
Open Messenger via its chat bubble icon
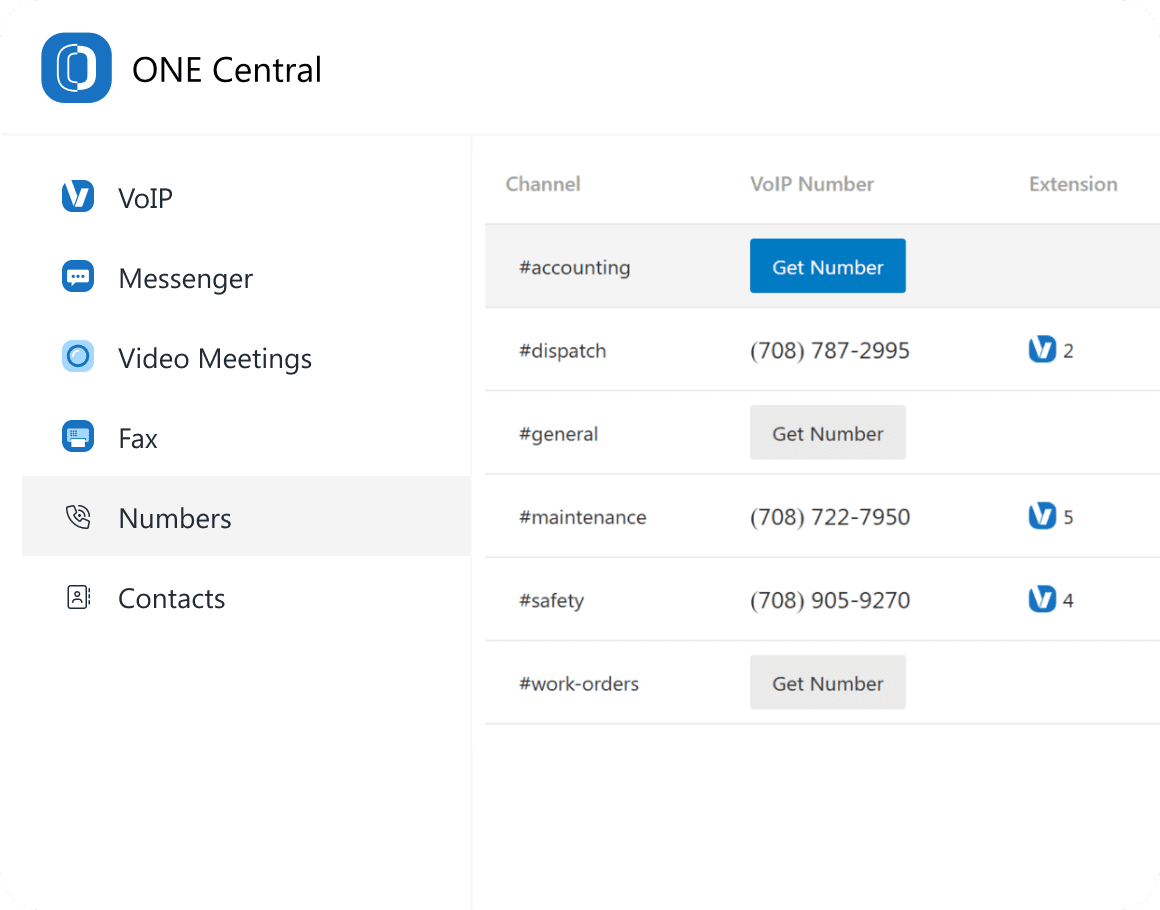pos(77,278)
